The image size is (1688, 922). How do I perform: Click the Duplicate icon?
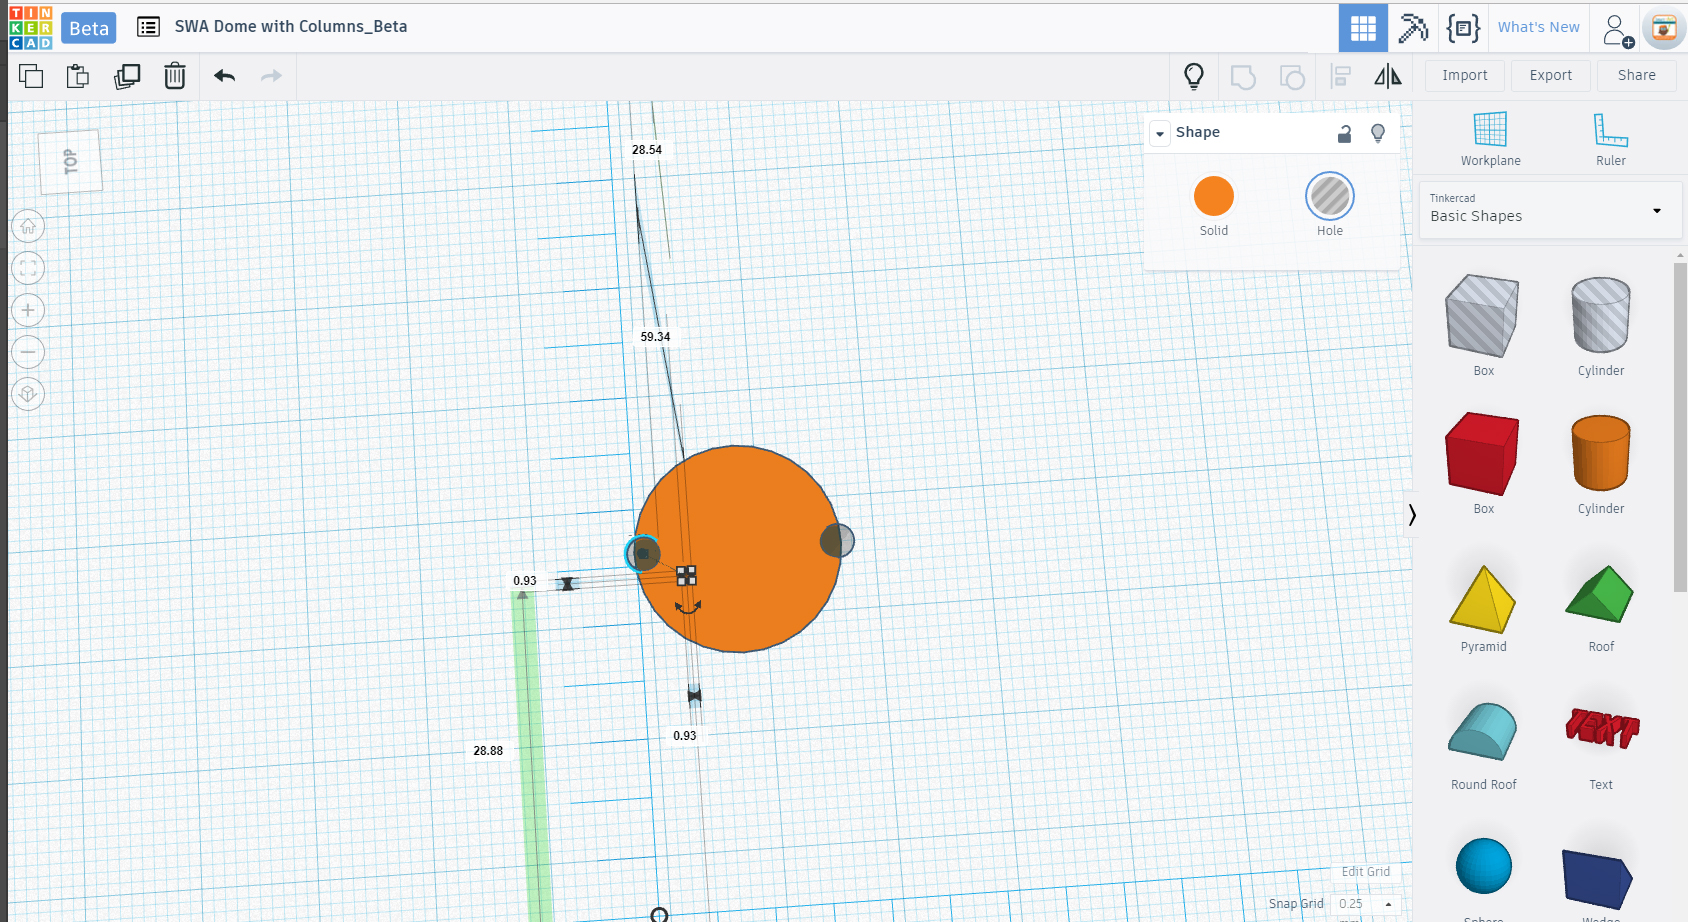pos(127,76)
